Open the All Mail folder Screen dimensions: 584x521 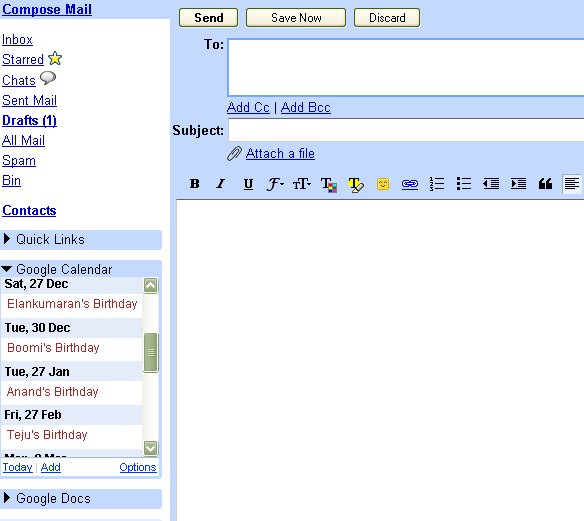point(23,140)
